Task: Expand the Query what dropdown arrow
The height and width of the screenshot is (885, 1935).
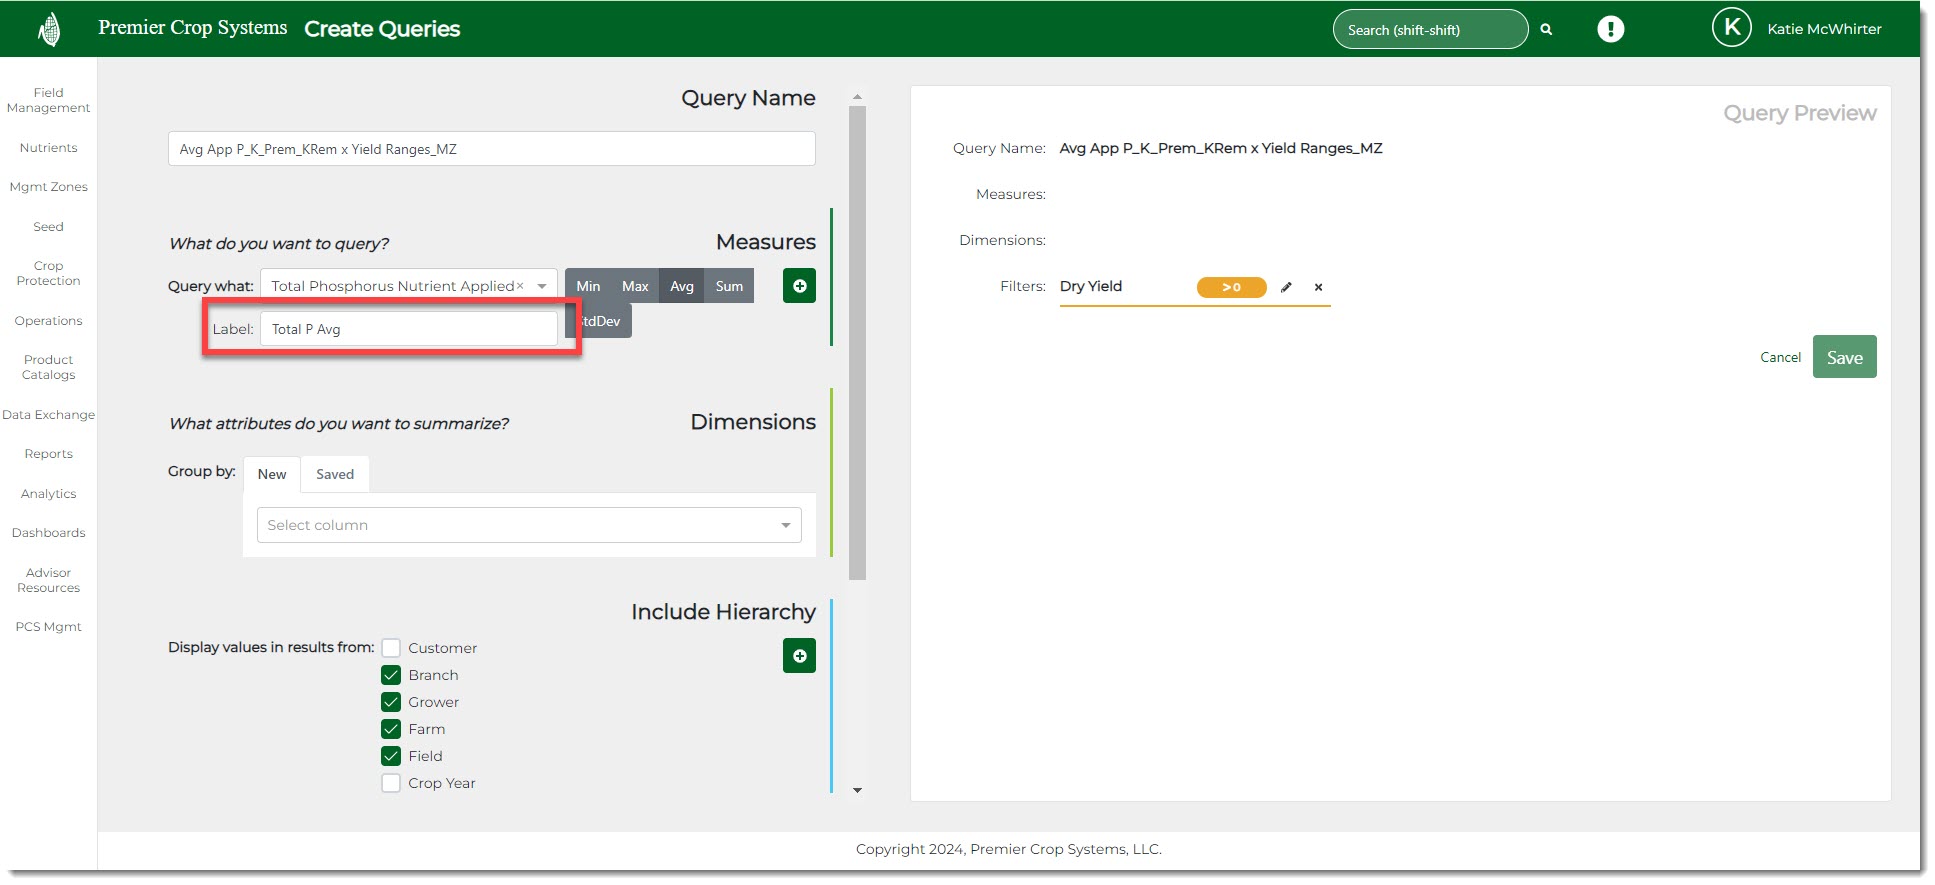Action: (x=542, y=286)
